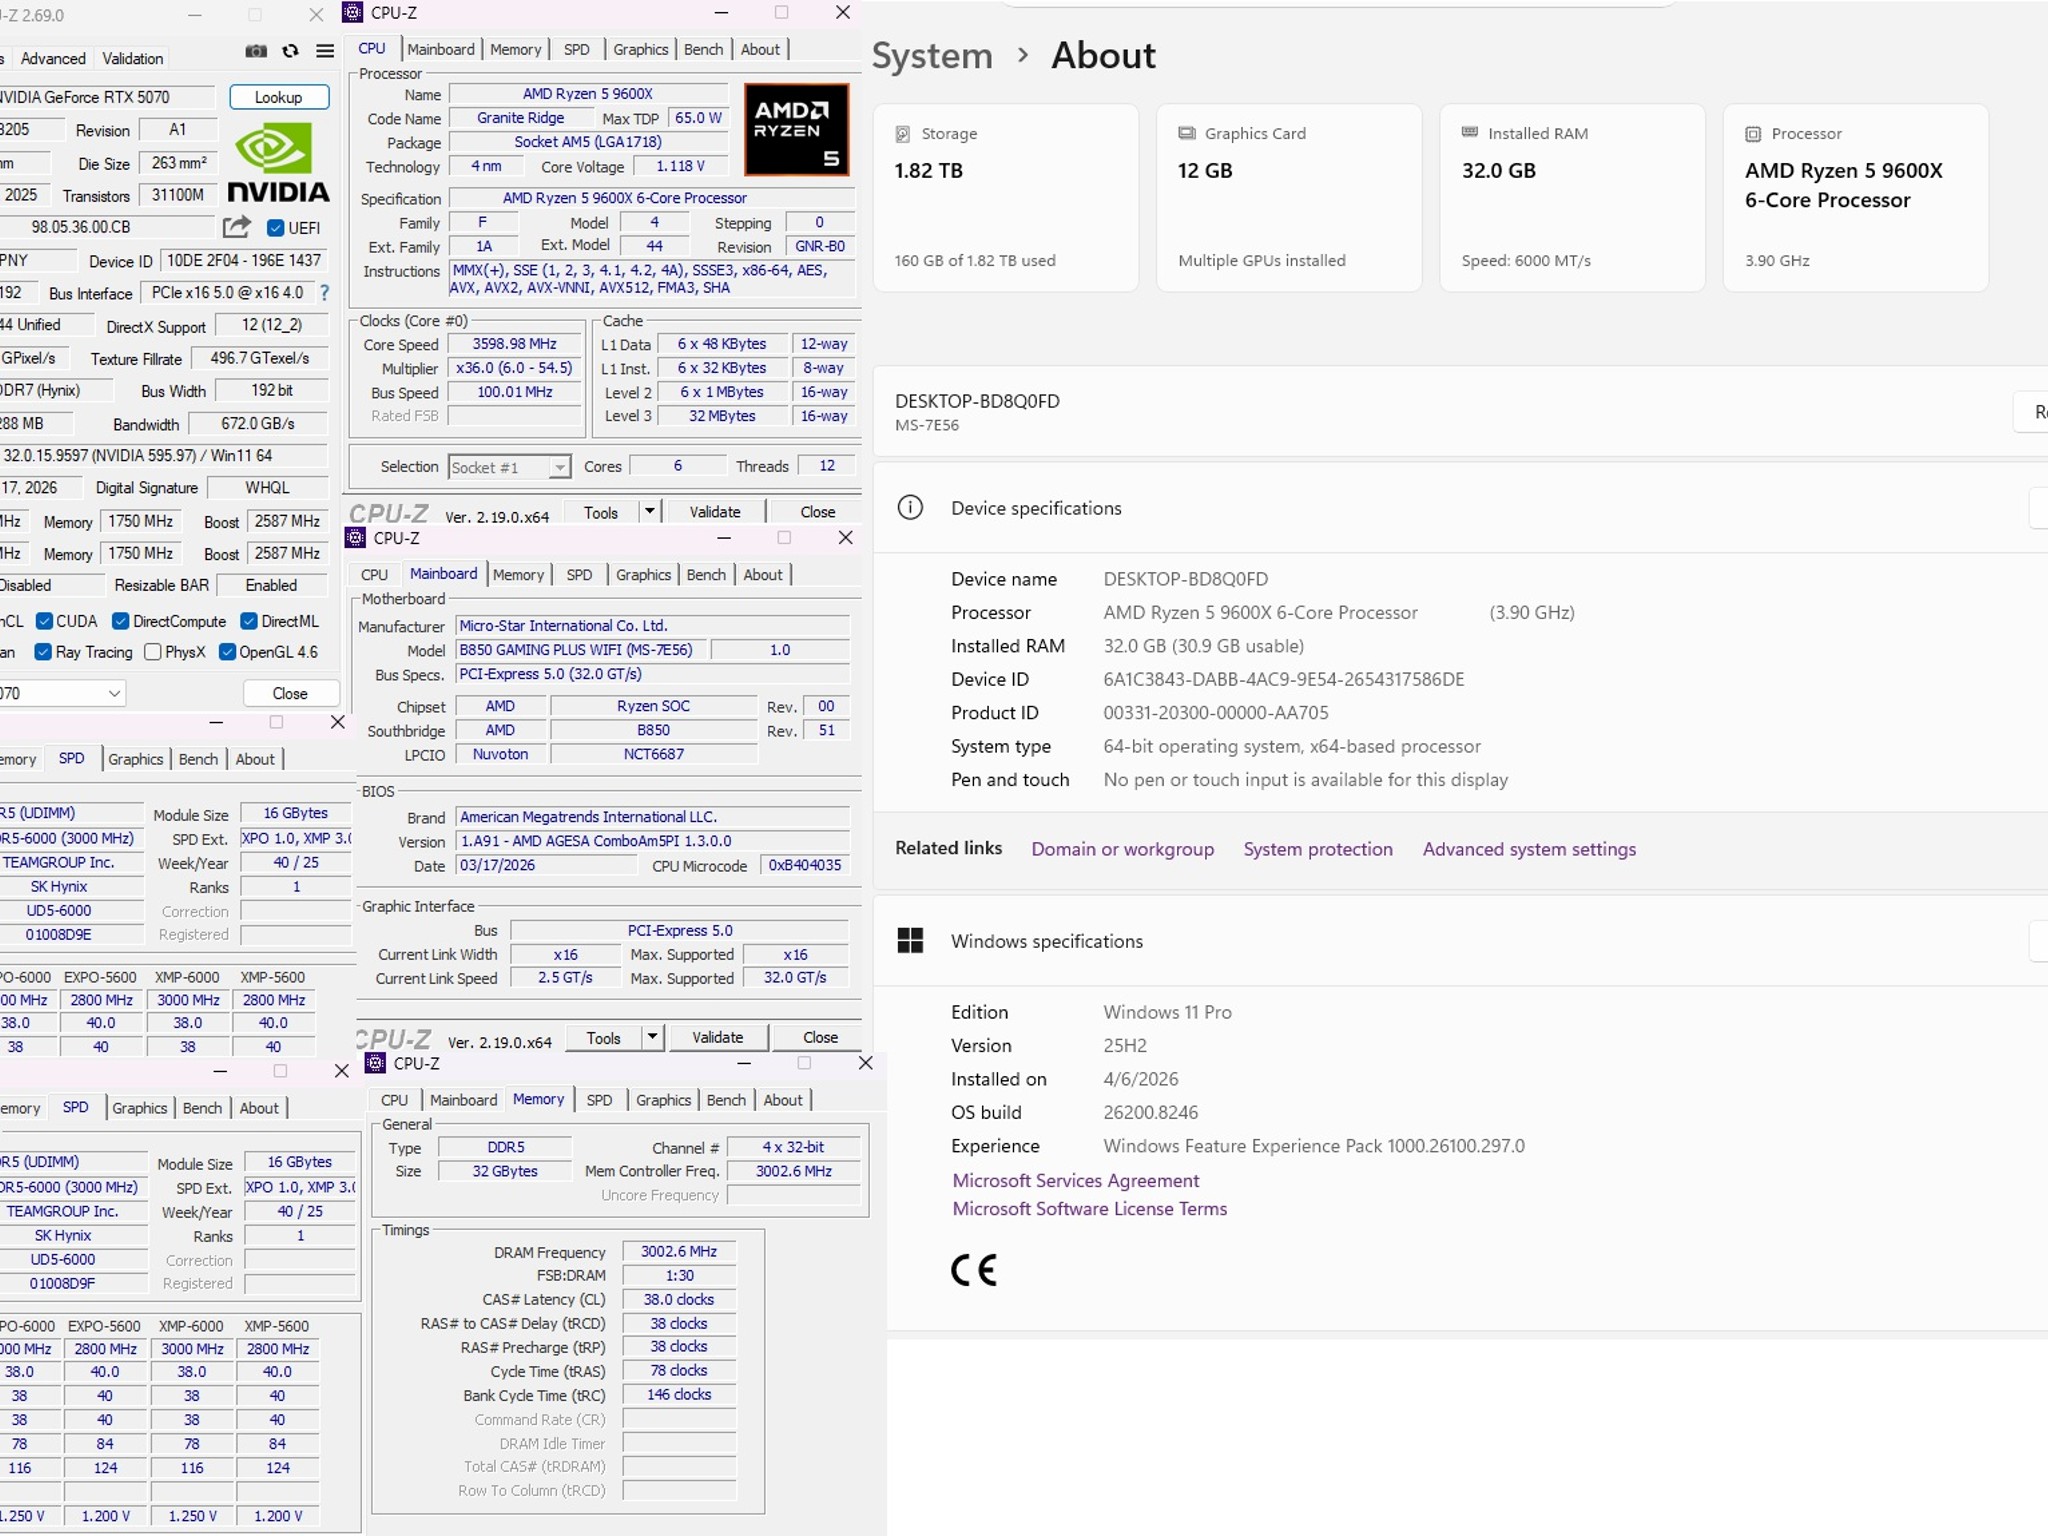Click the Device ID value in Settings
This screenshot has height=1536, width=2048.
pos(1284,679)
